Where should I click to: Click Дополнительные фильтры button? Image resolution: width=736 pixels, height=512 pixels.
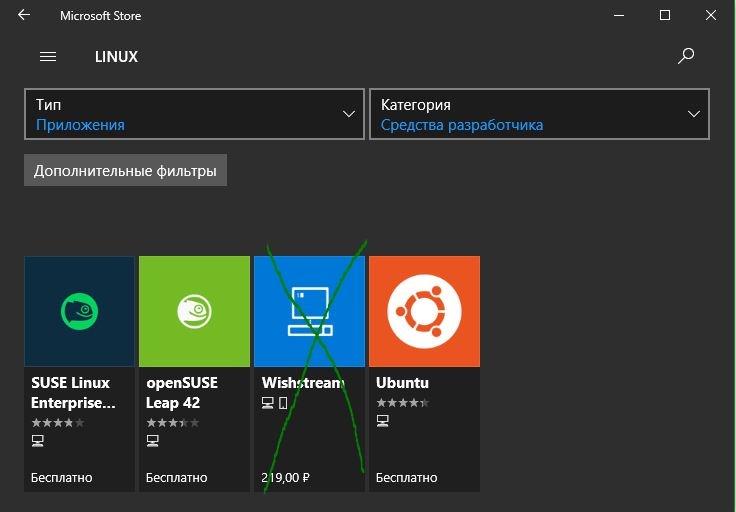pos(125,170)
